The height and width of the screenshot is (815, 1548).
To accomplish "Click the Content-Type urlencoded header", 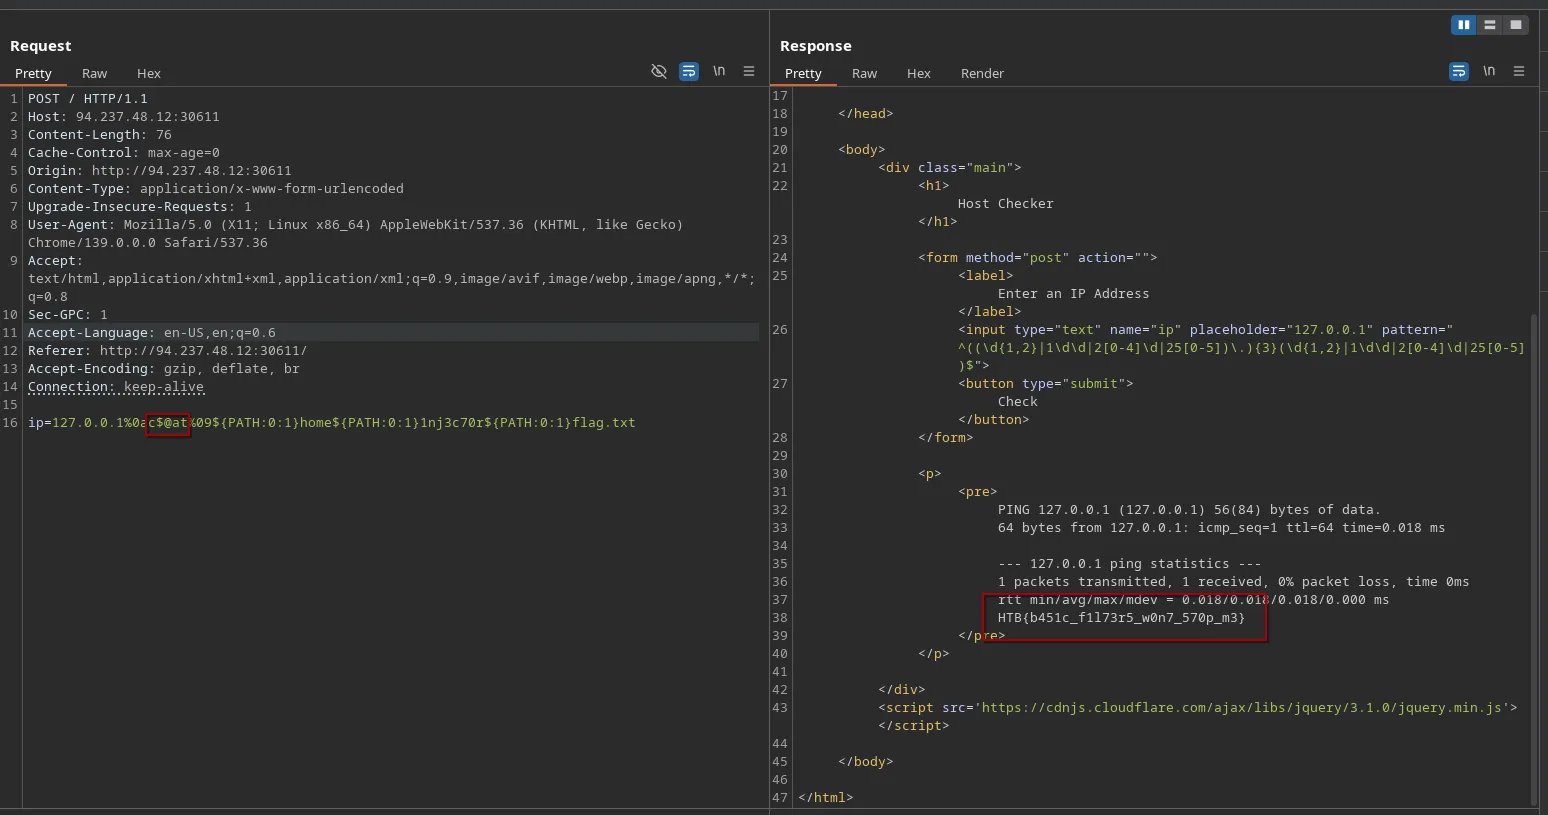I will click(216, 189).
